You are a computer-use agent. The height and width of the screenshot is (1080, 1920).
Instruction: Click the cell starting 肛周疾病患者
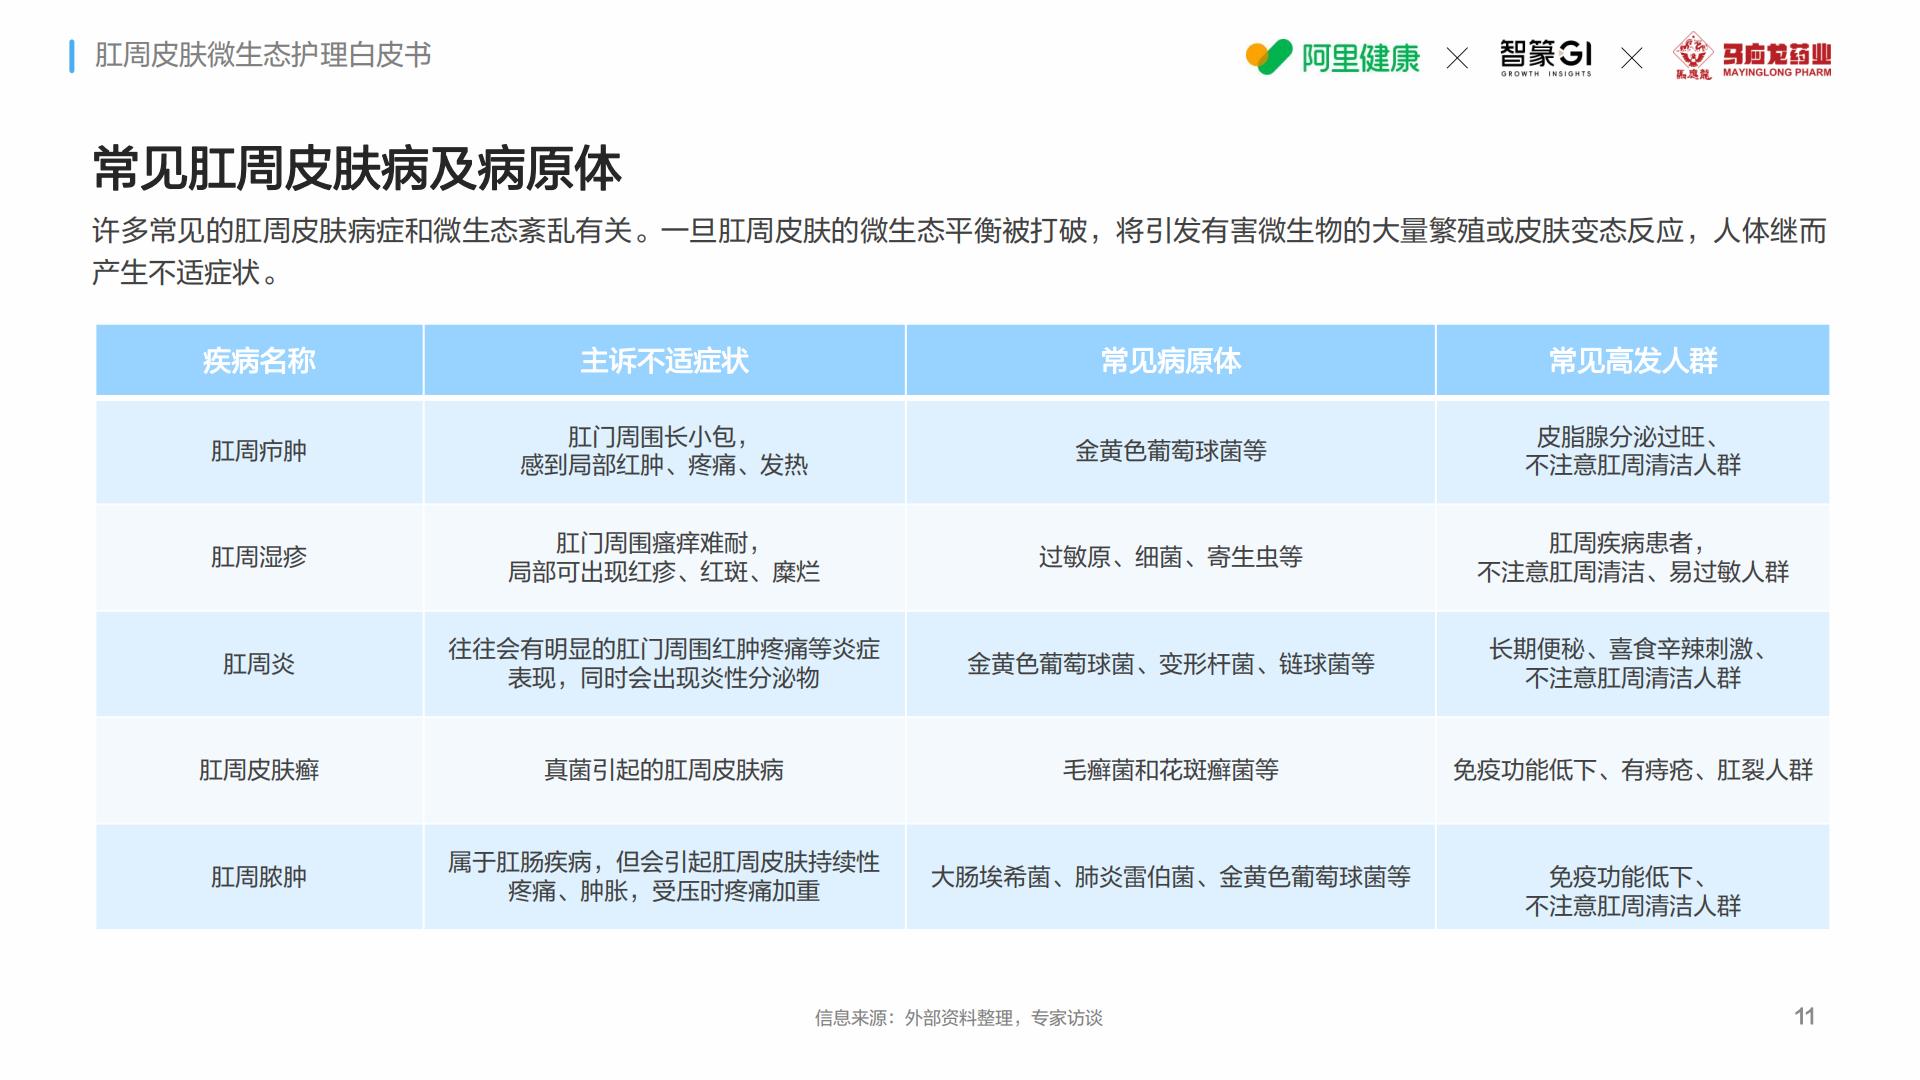(x=1633, y=557)
